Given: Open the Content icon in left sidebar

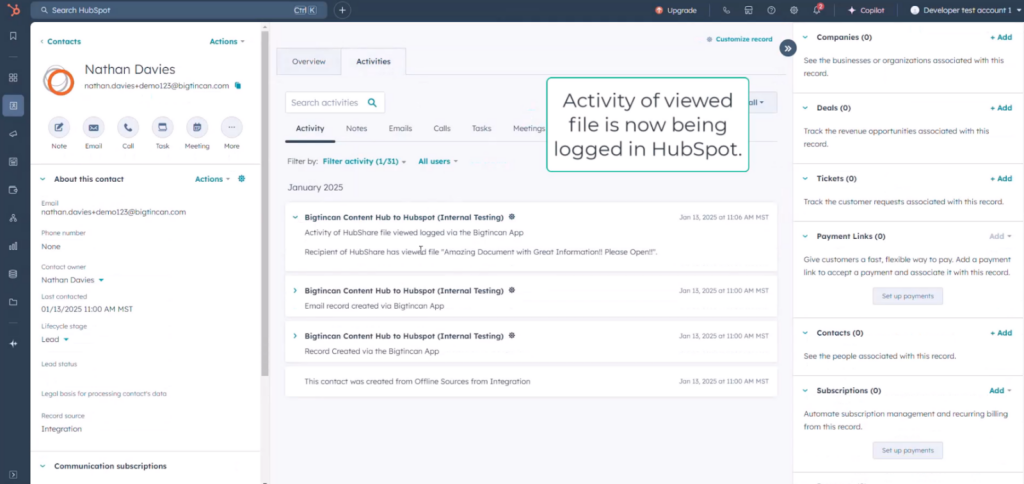Looking at the screenshot, I should tap(13, 161).
